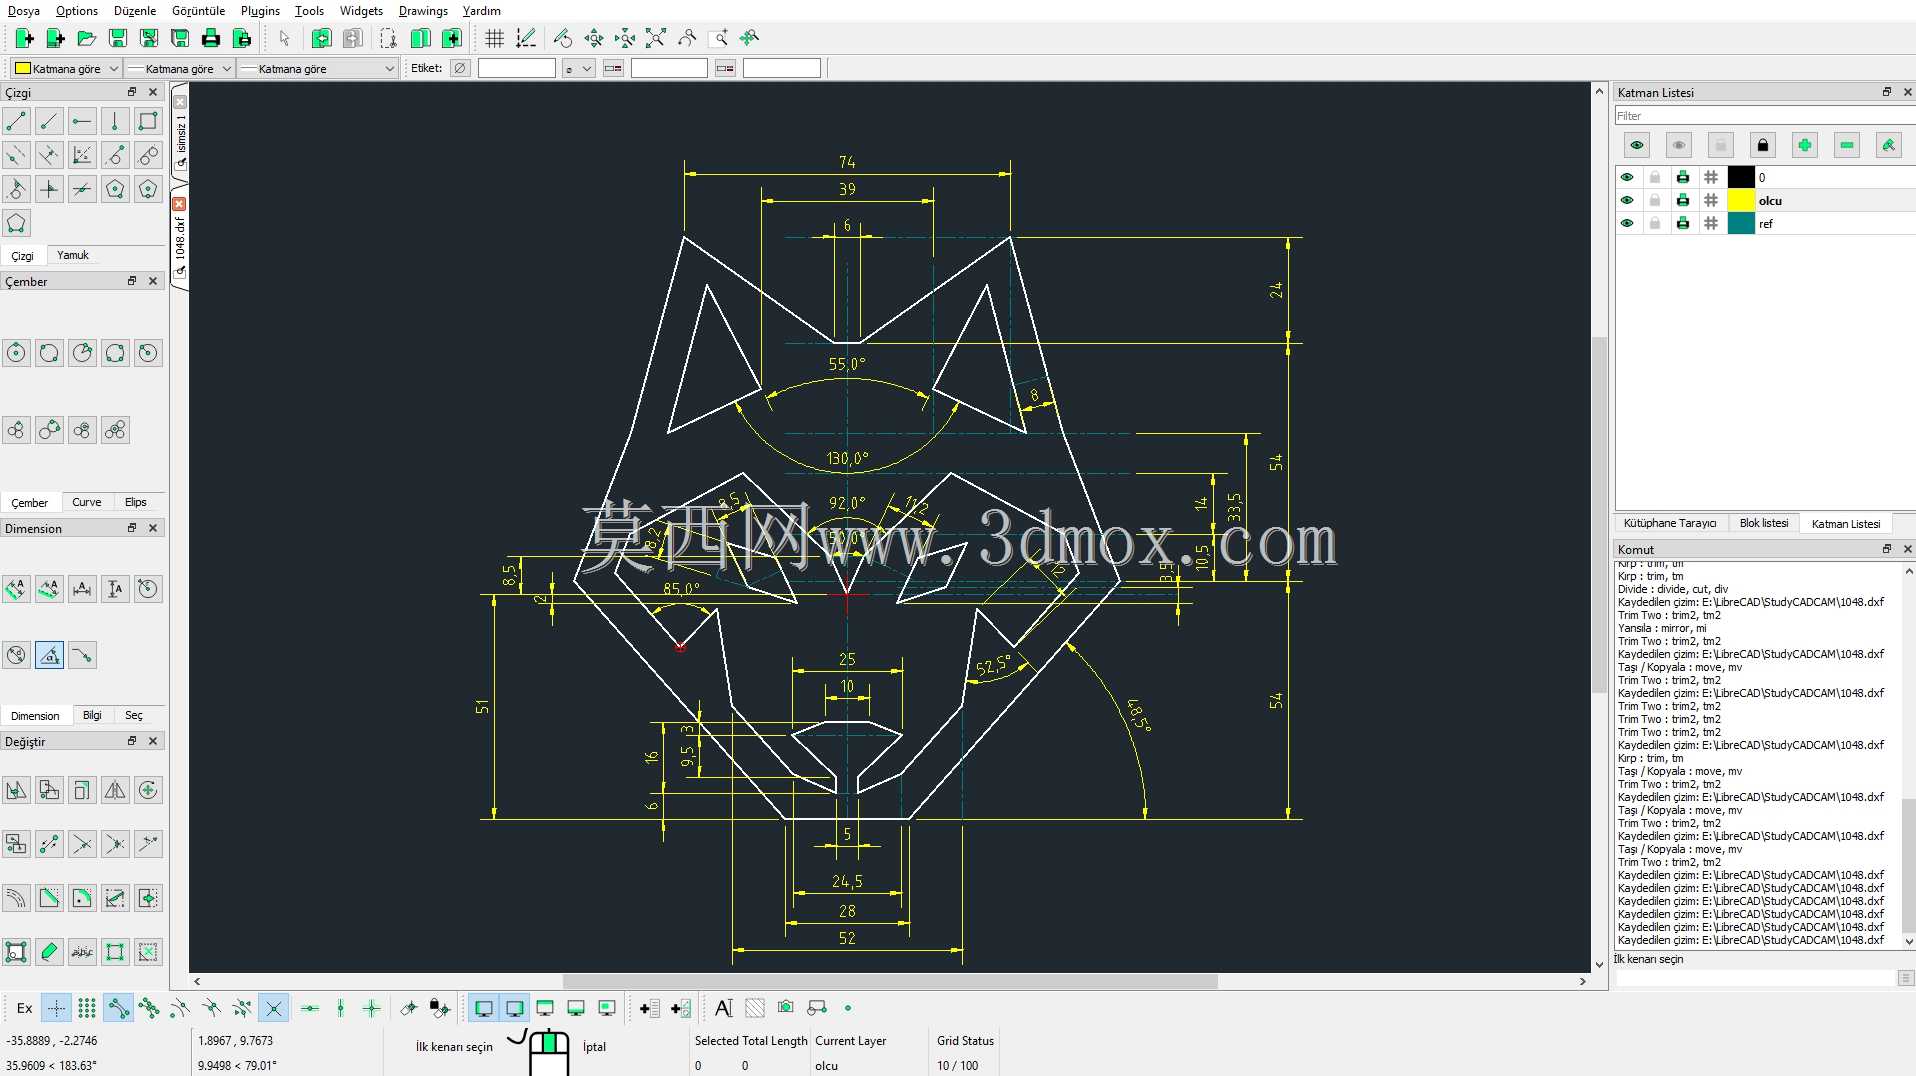The image size is (1916, 1076).
Task: Select the Leader dimension tool
Action: tap(82, 656)
